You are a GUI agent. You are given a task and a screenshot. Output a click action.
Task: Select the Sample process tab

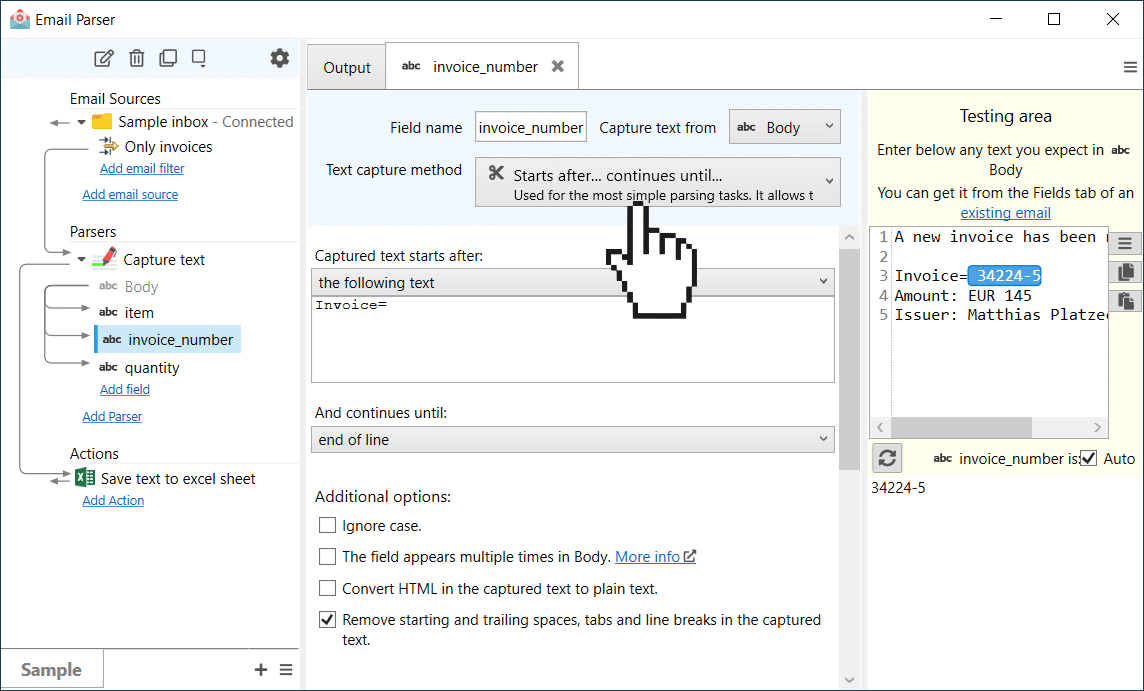pyautogui.click(x=51, y=669)
